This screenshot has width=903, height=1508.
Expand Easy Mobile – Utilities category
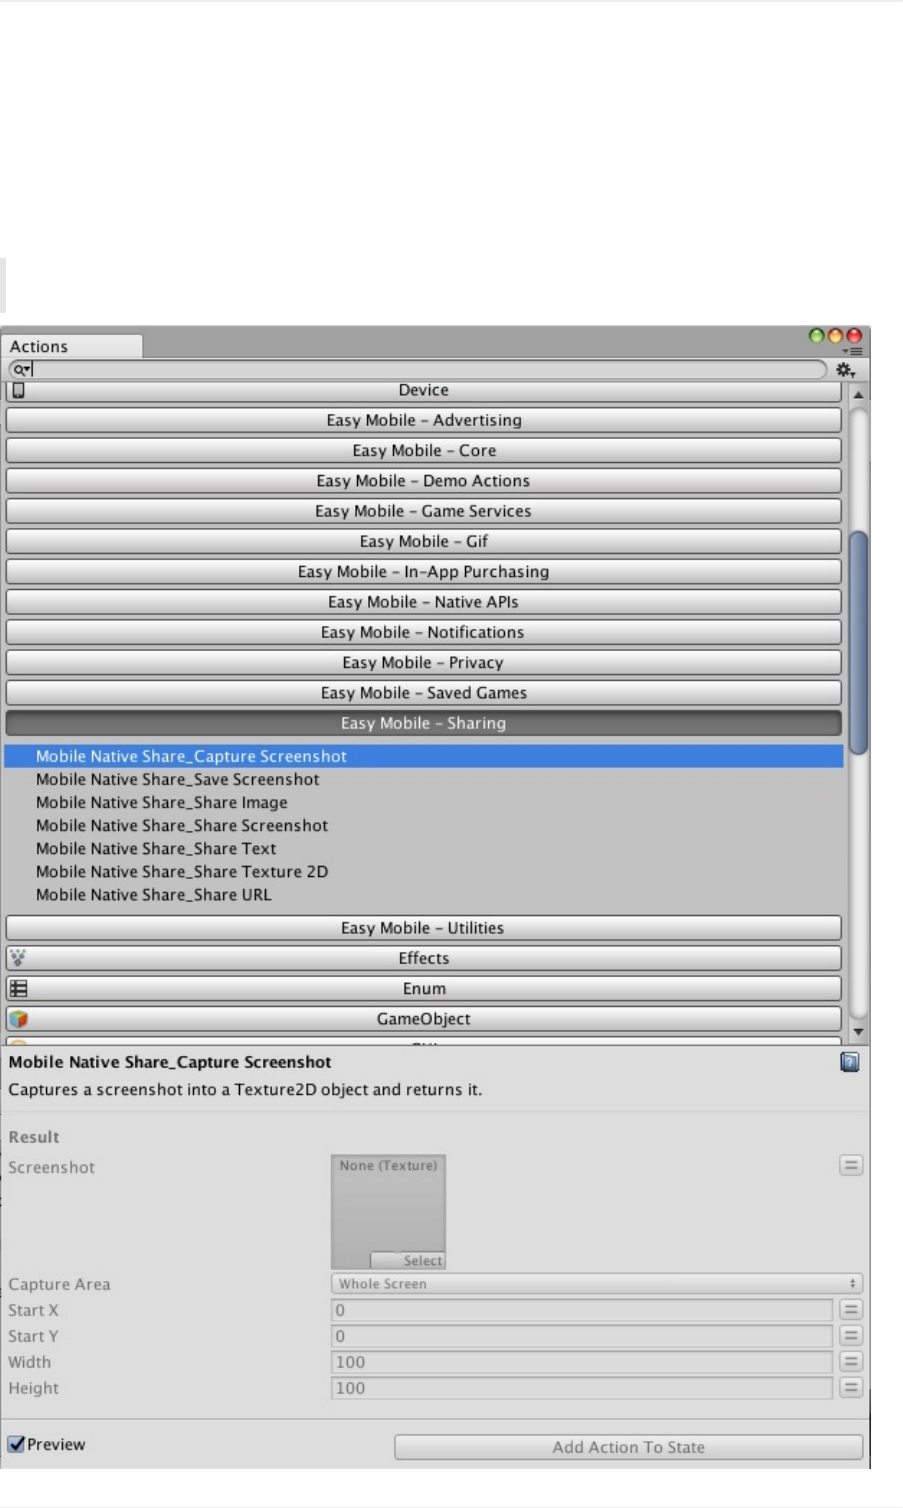pyautogui.click(x=424, y=928)
